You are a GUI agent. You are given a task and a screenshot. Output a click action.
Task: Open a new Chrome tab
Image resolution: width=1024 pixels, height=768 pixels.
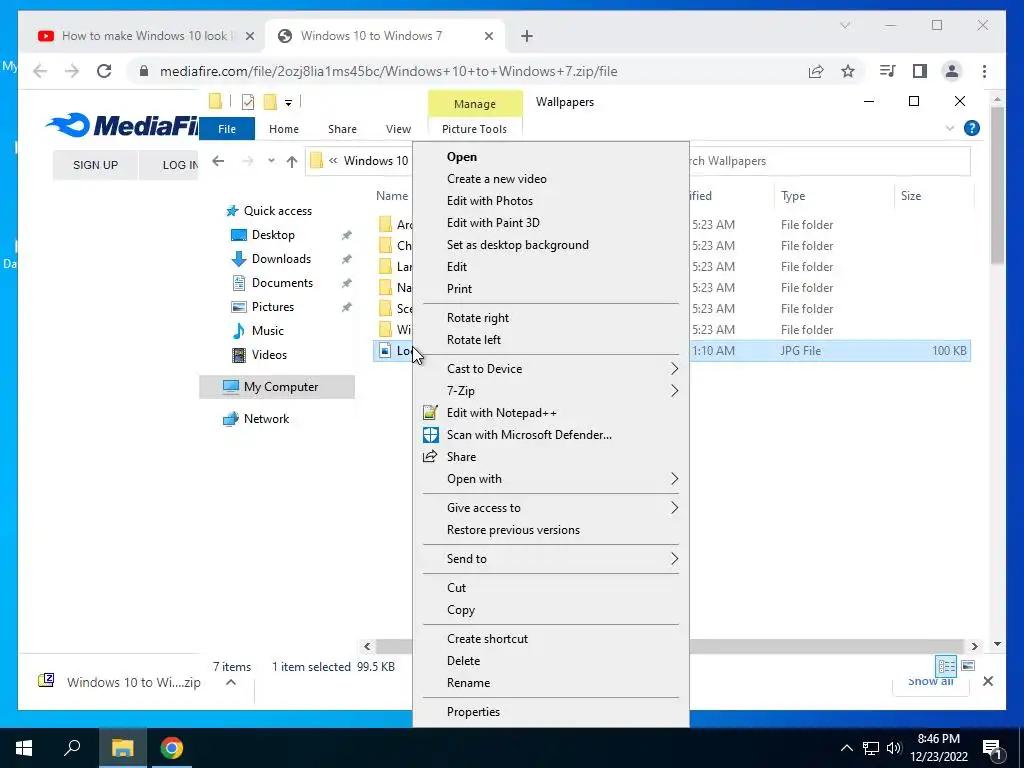527,37
